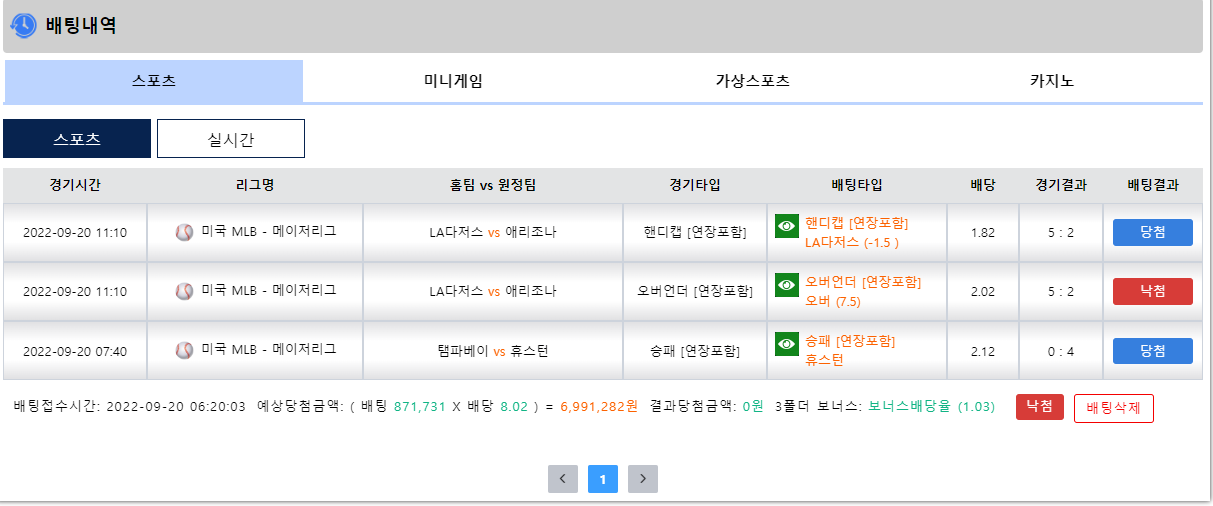Go to the next page with the right arrow

[x=643, y=479]
